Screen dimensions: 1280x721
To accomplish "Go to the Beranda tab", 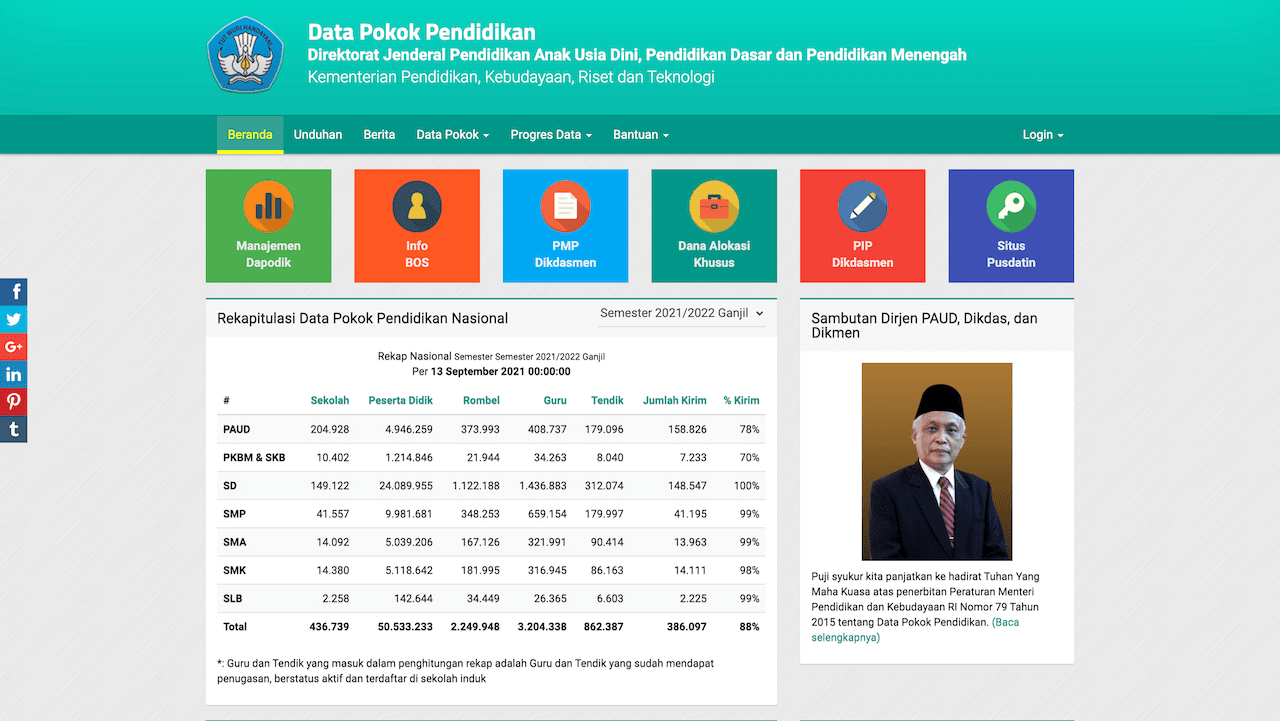I will click(250, 135).
